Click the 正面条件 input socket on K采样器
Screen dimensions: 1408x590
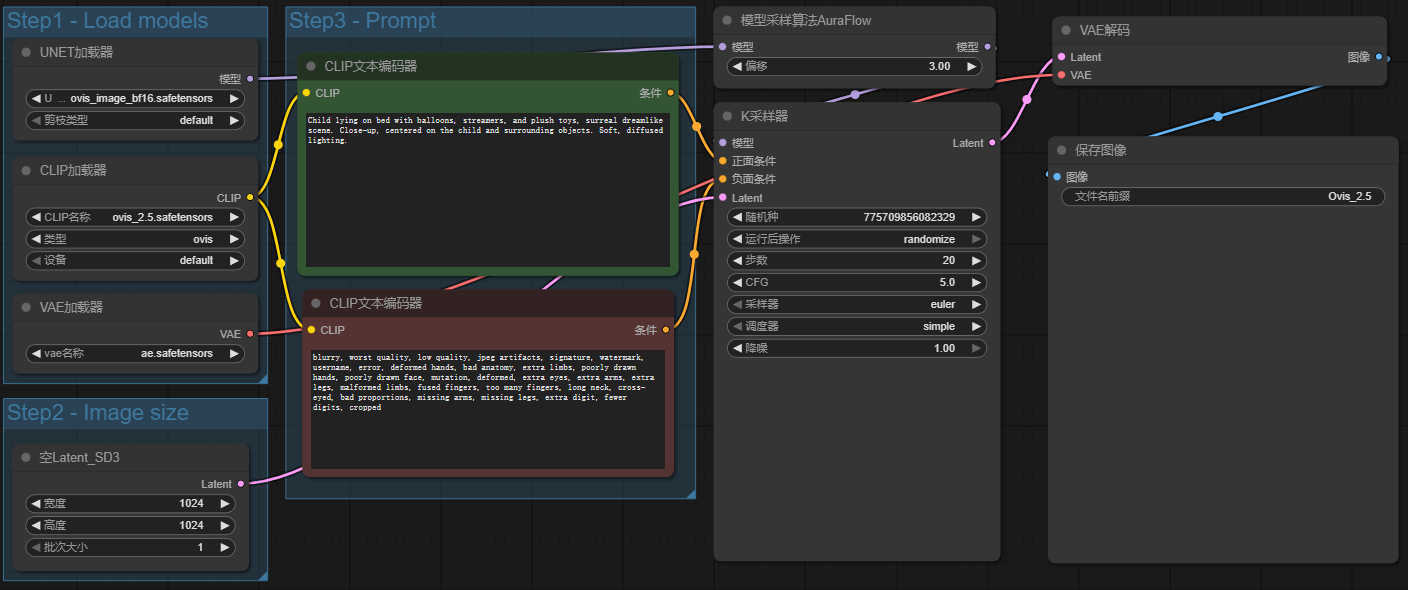722,161
